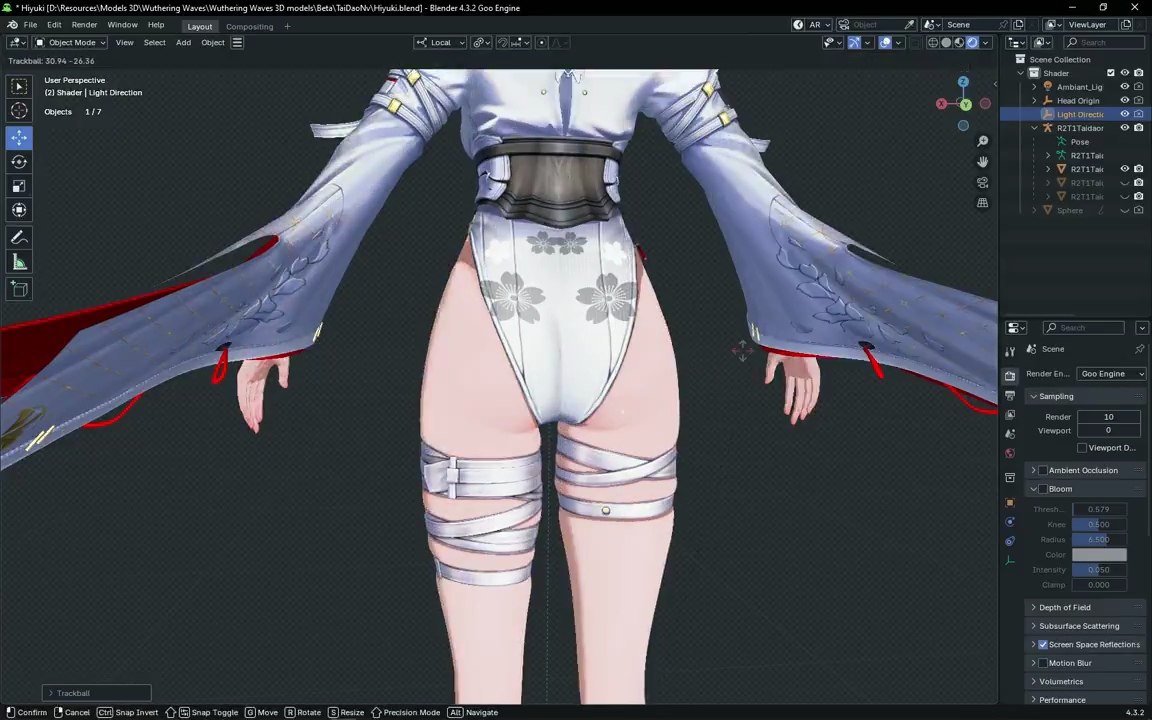
Task: Disable Screen Space Reflections checkbox
Action: [1043, 644]
